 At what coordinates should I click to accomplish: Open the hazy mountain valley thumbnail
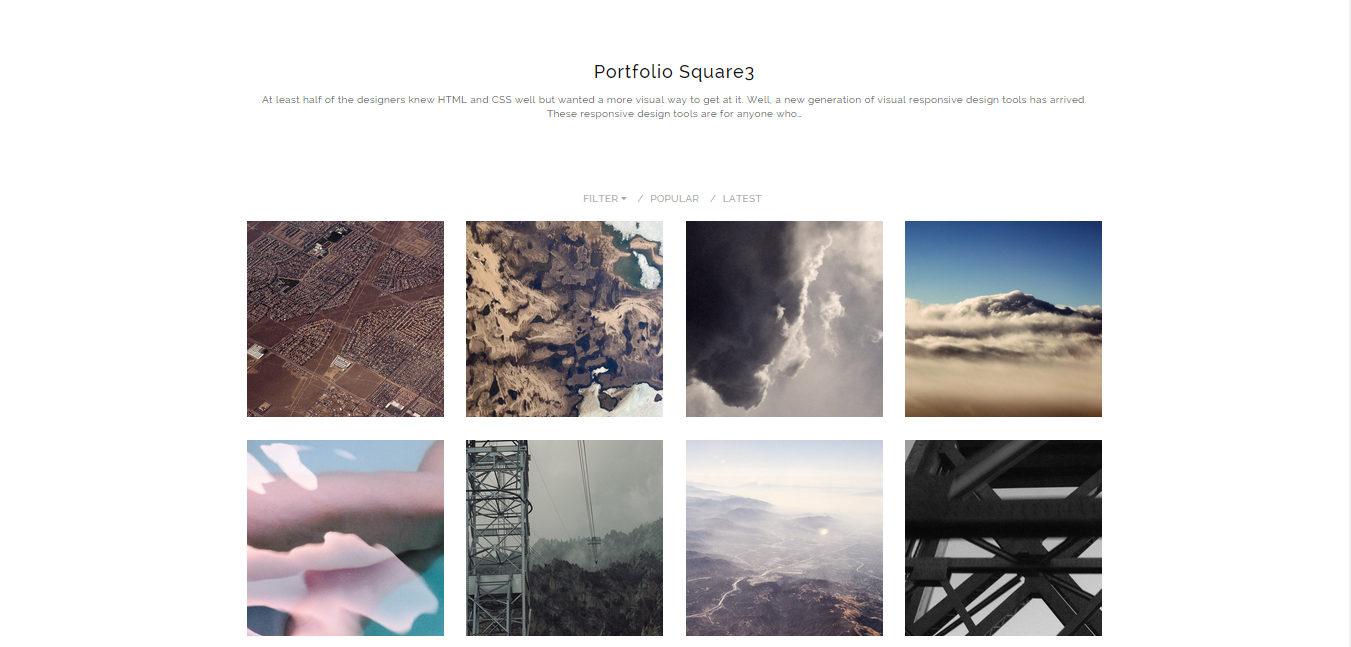point(784,538)
